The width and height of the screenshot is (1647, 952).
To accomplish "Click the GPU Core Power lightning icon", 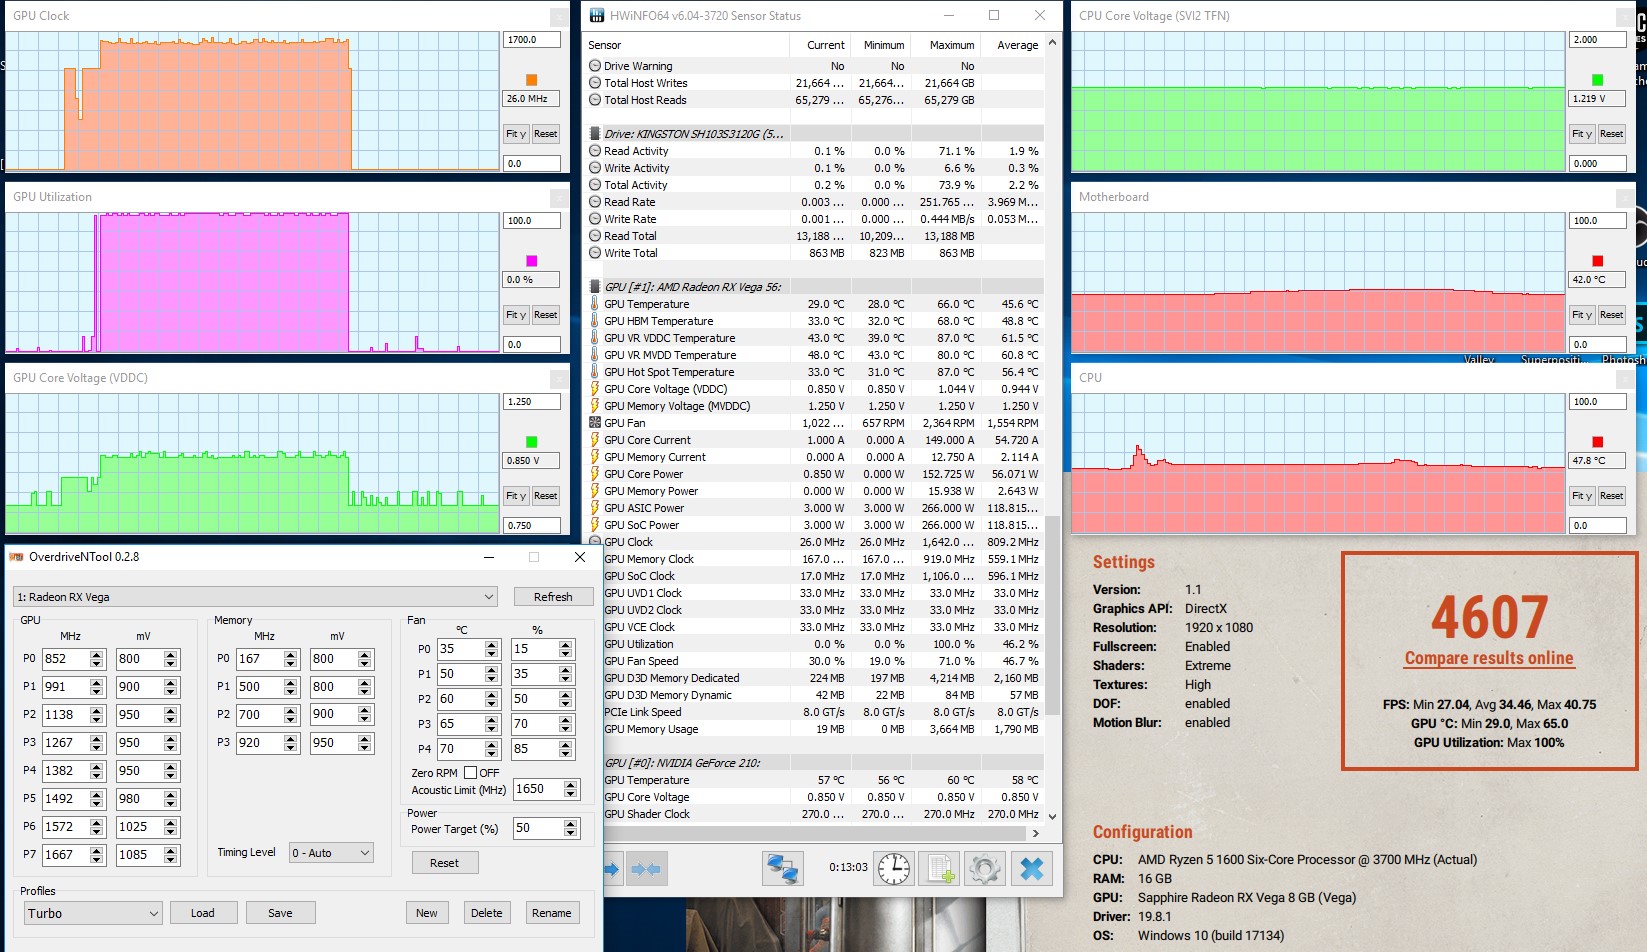I will point(595,474).
